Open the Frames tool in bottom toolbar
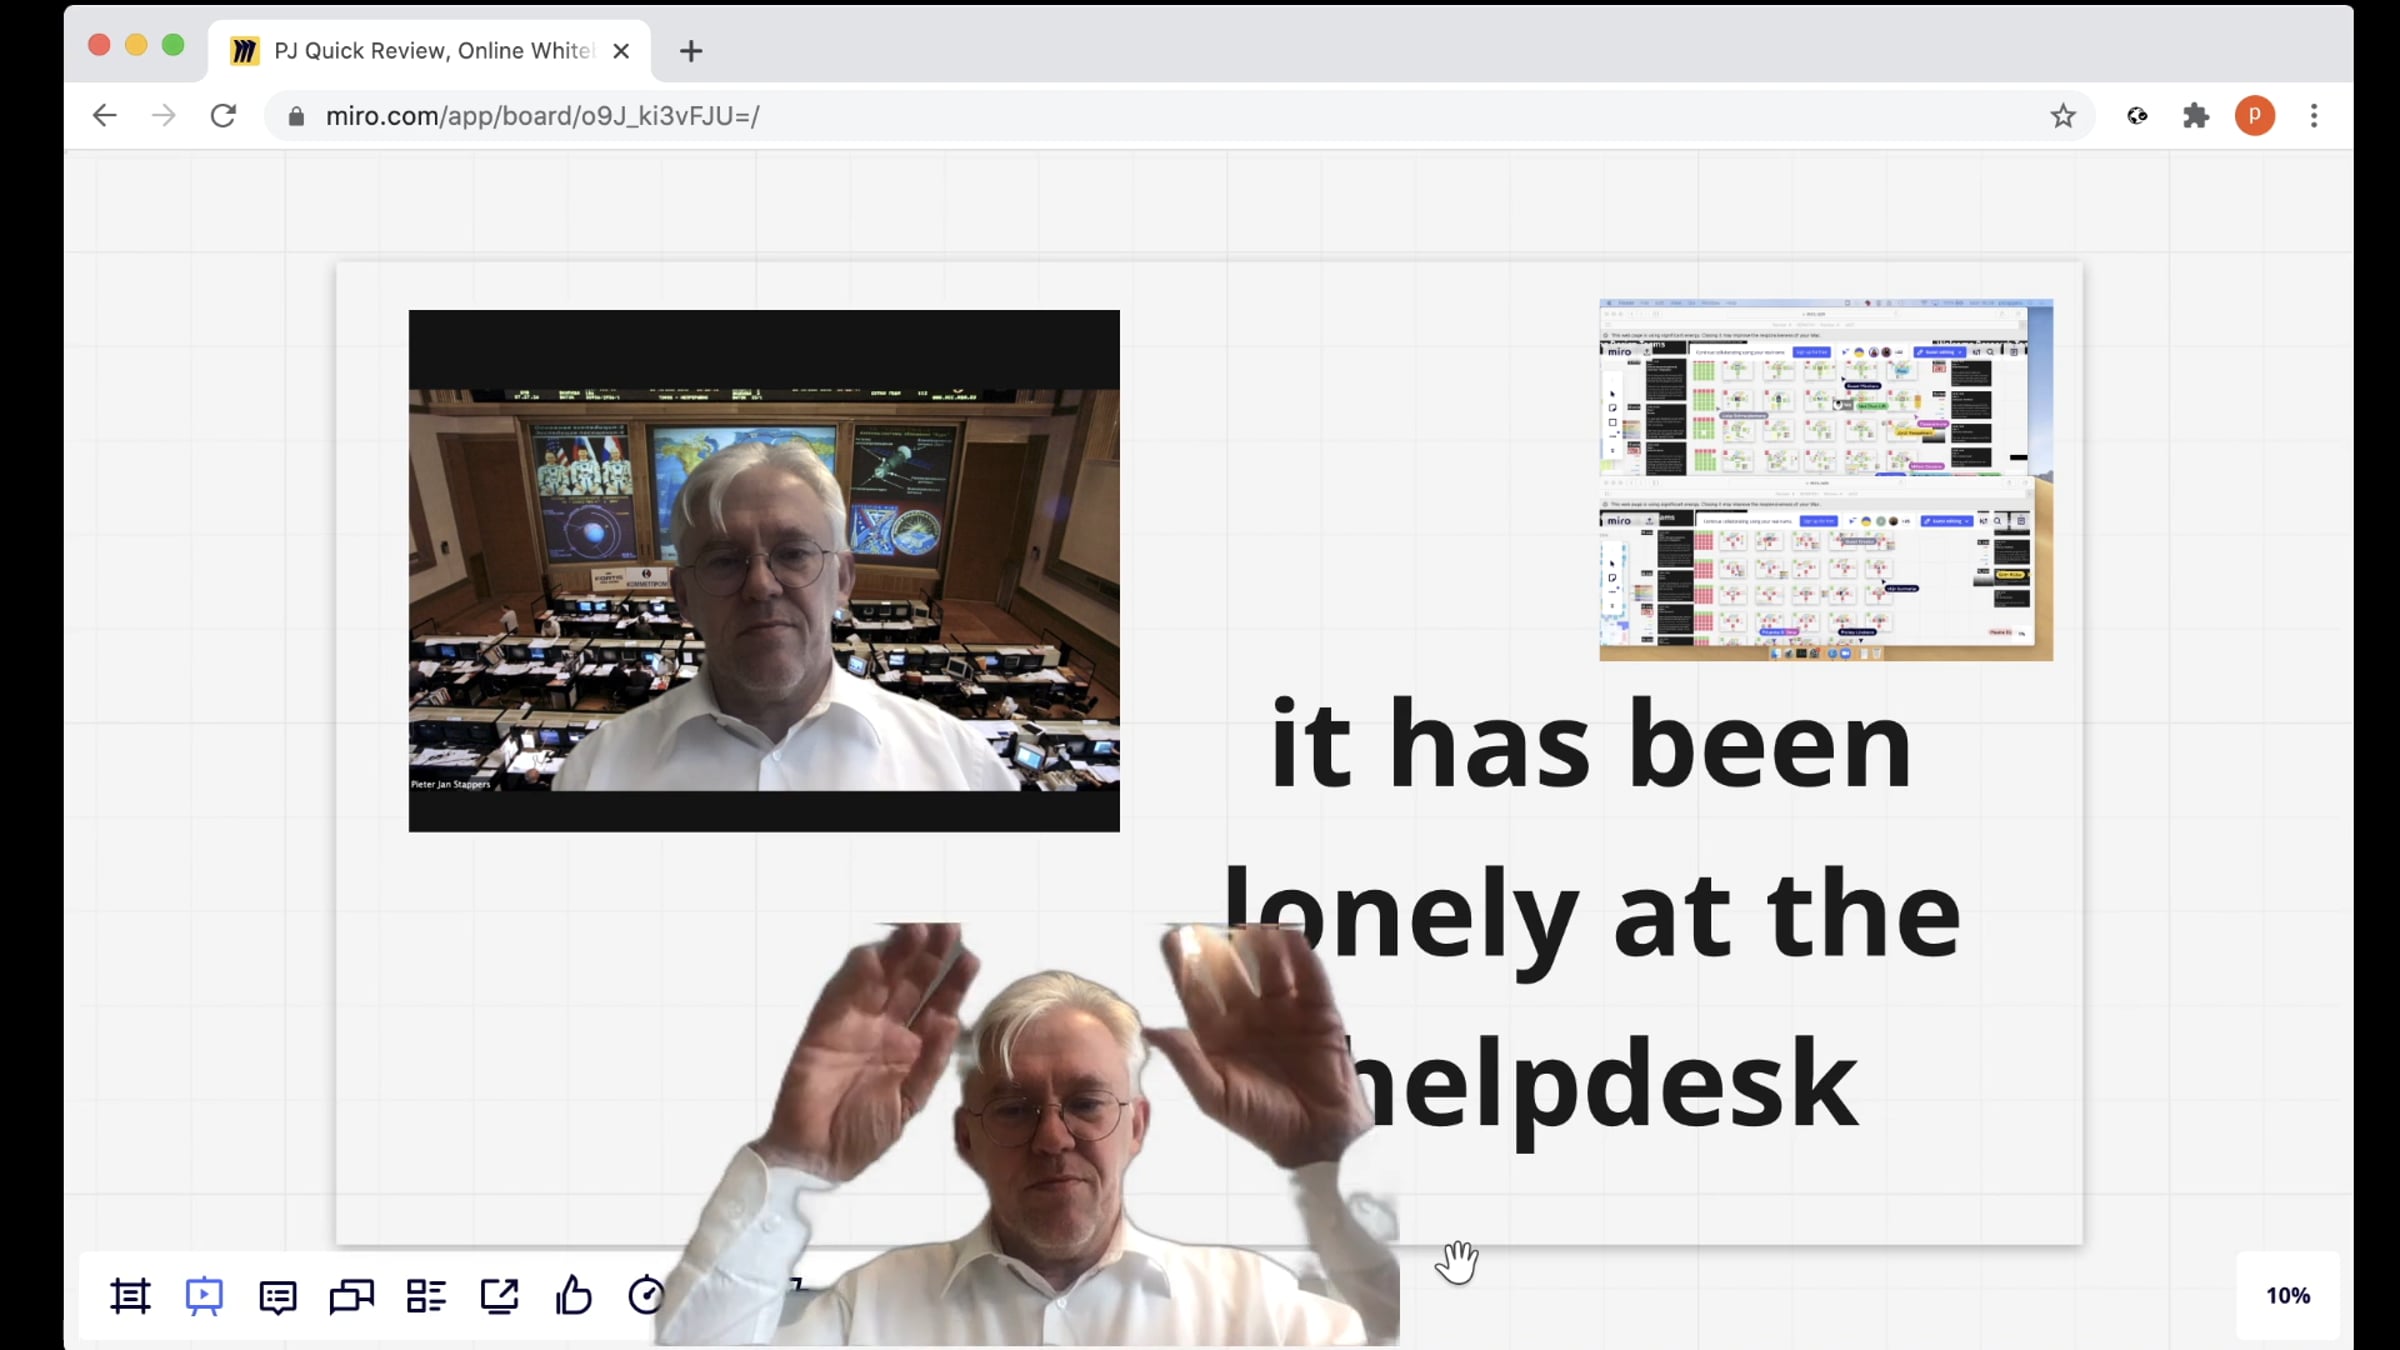The image size is (2400, 1350). pyautogui.click(x=130, y=1296)
